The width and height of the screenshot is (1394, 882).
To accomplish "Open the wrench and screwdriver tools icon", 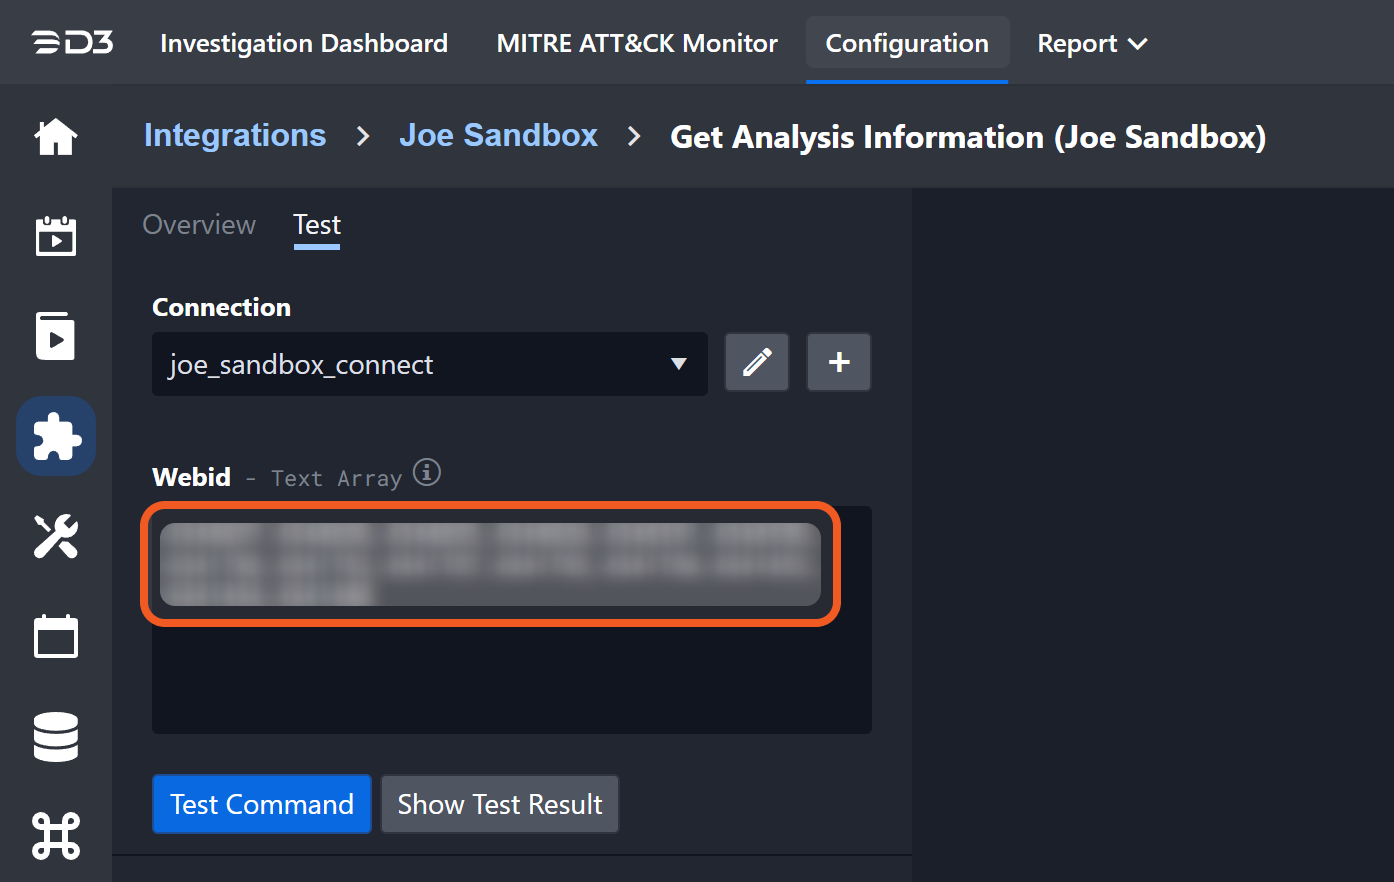I will pos(56,536).
